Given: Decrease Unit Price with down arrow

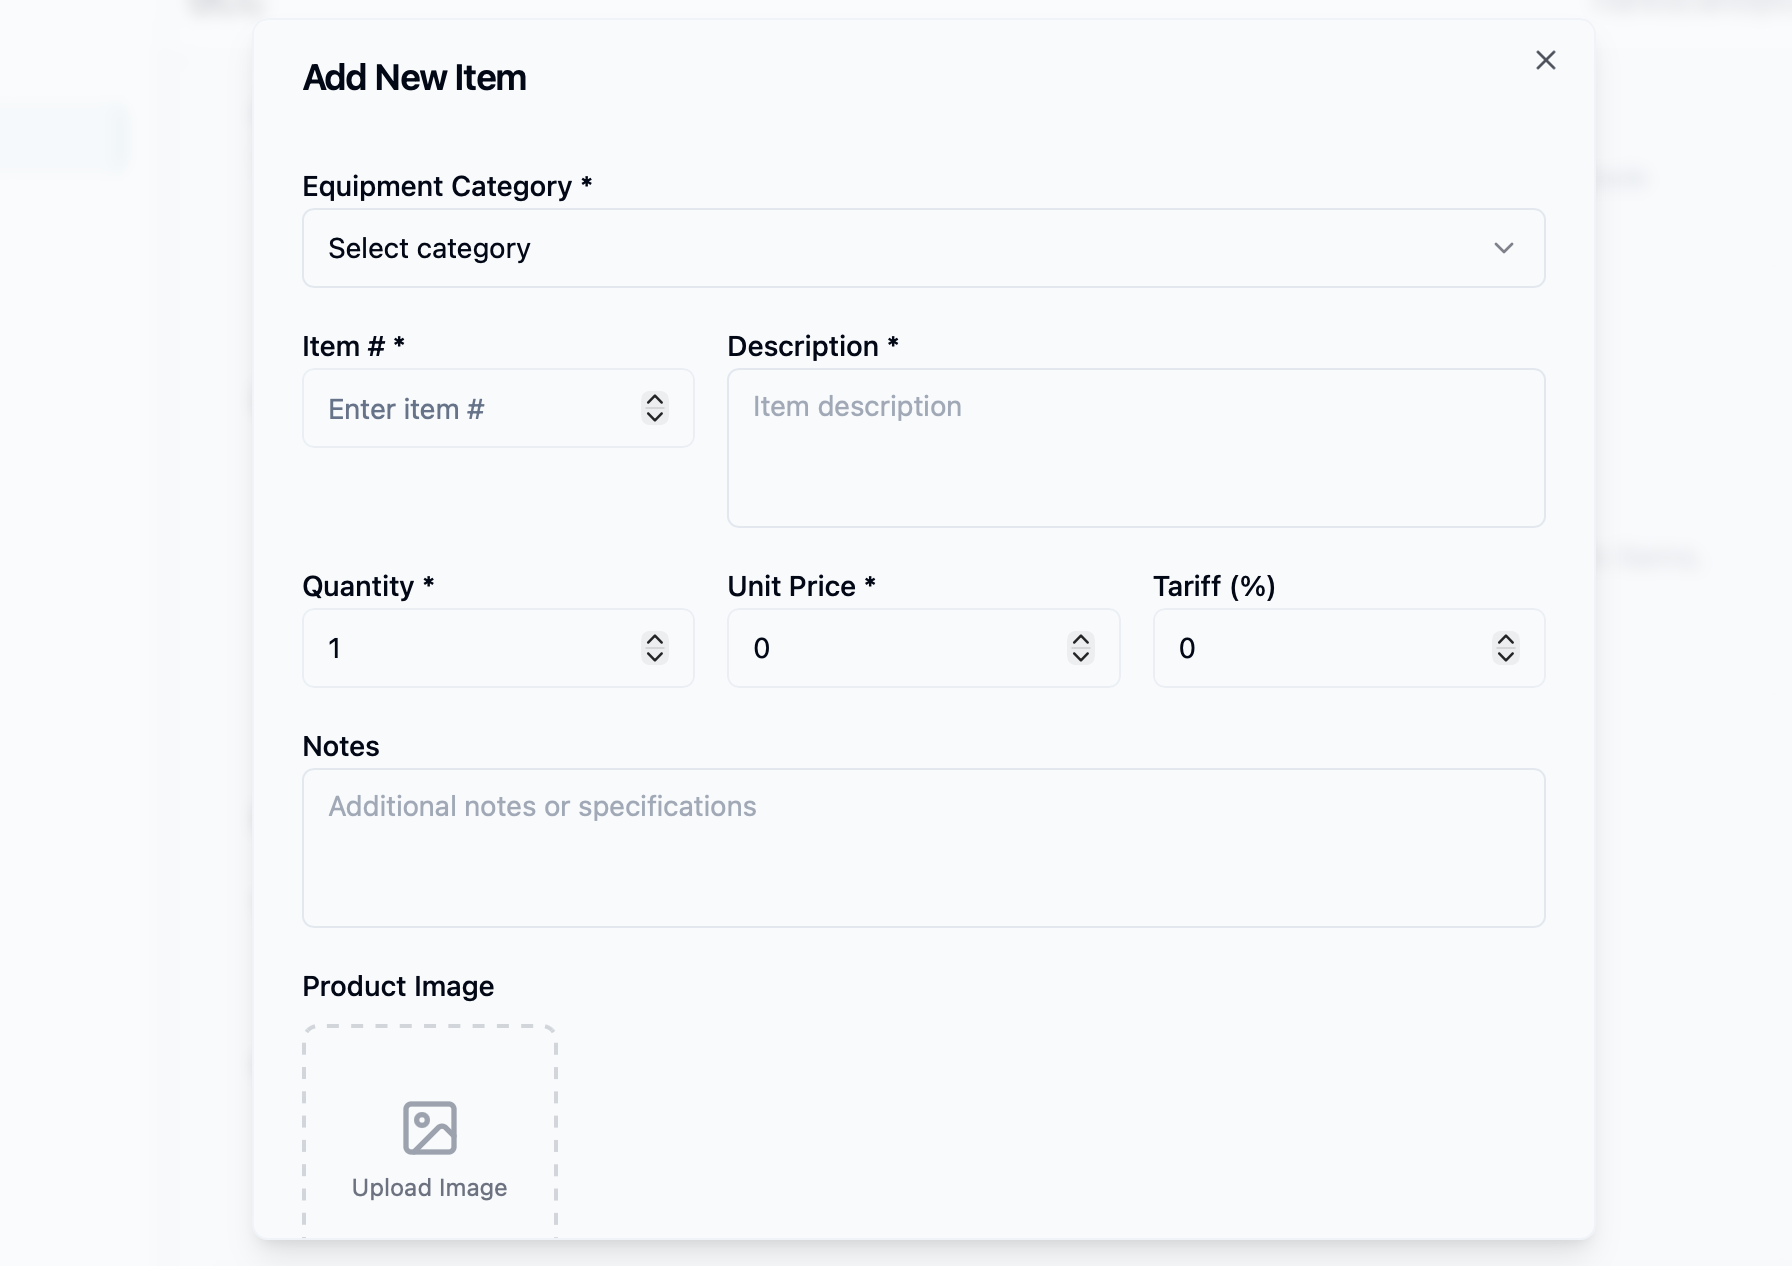Looking at the screenshot, I should point(1080,657).
